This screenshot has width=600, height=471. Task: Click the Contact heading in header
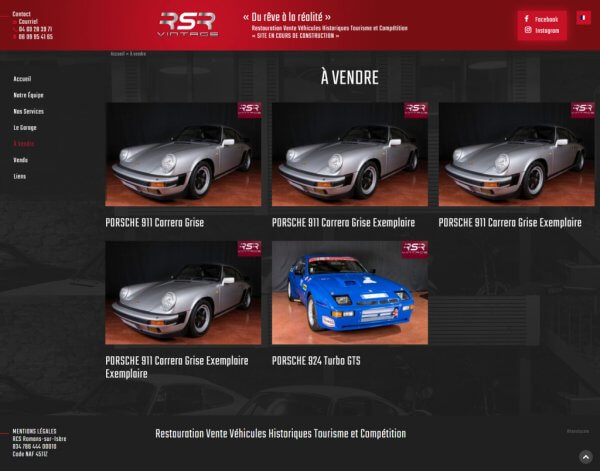tap(21, 14)
